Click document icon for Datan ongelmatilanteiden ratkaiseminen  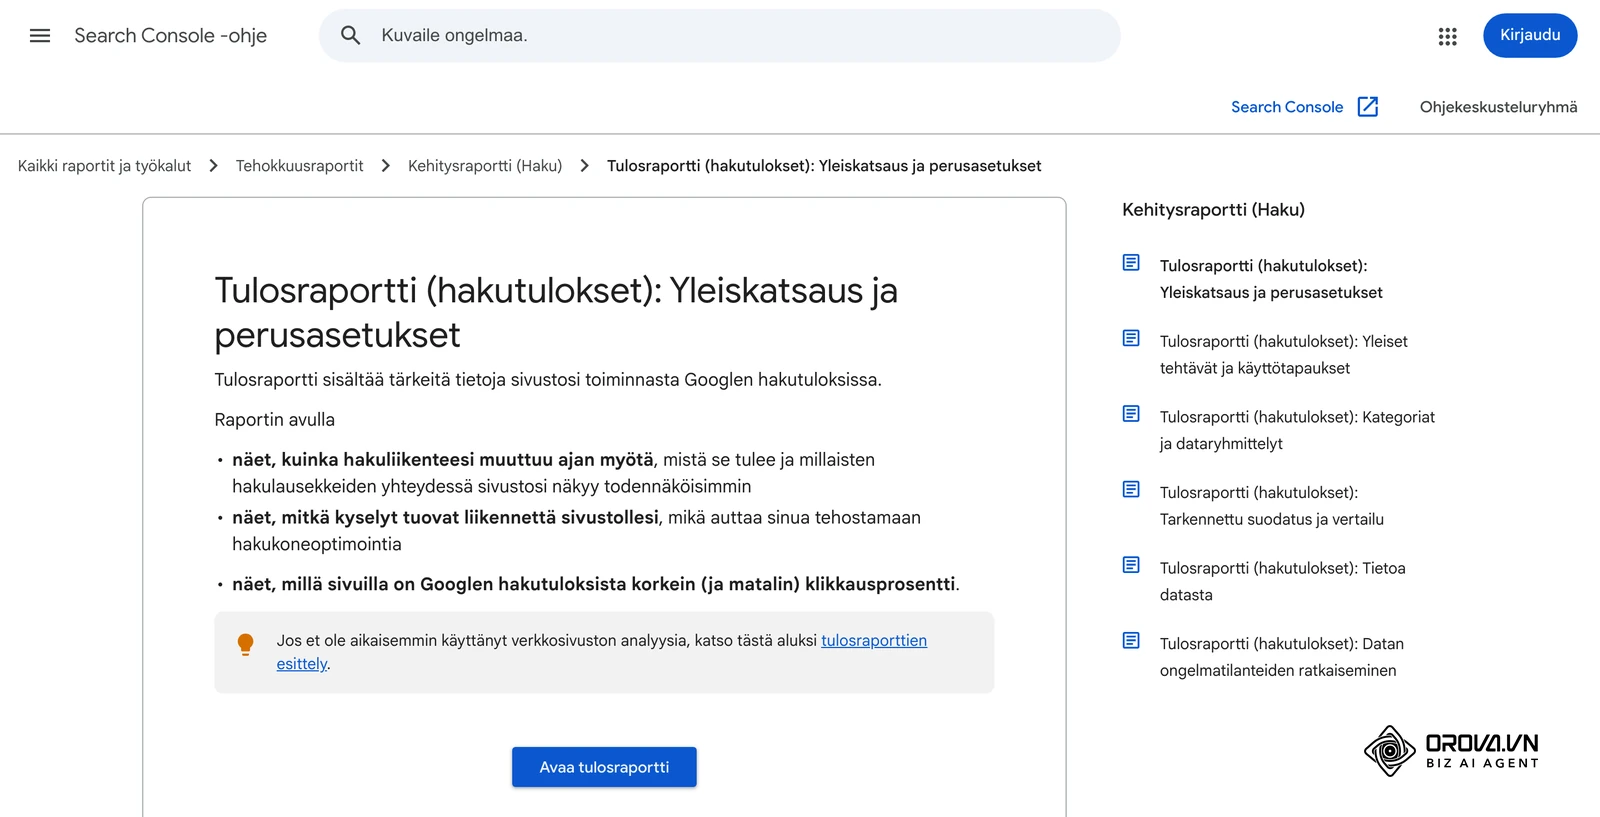click(1131, 640)
